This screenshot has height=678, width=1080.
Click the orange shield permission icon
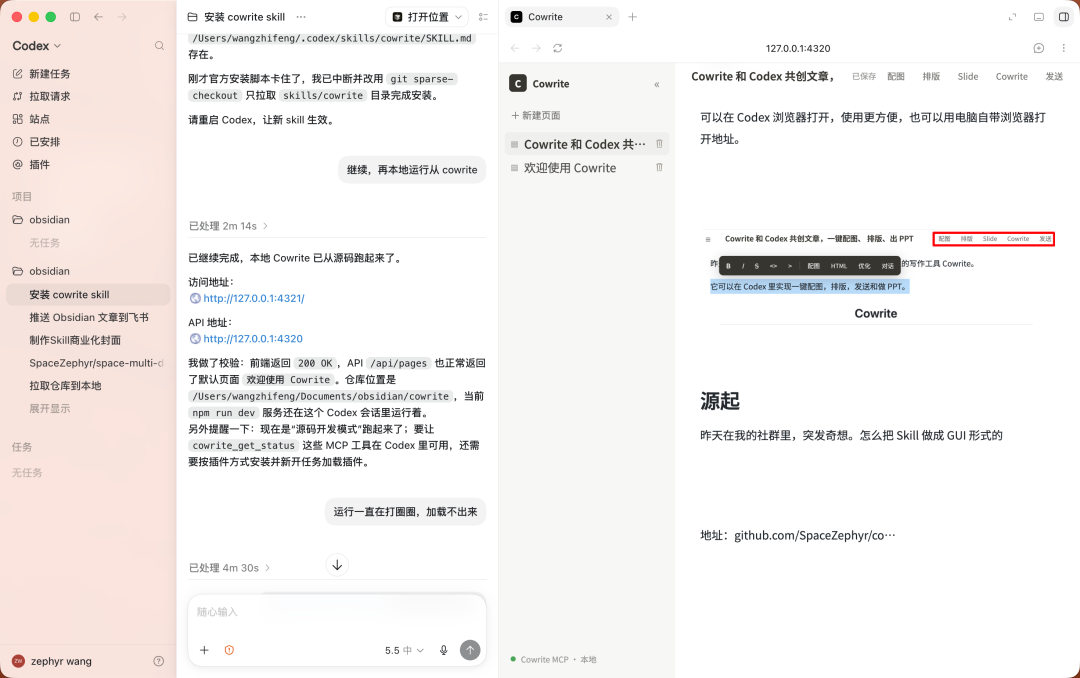point(229,650)
